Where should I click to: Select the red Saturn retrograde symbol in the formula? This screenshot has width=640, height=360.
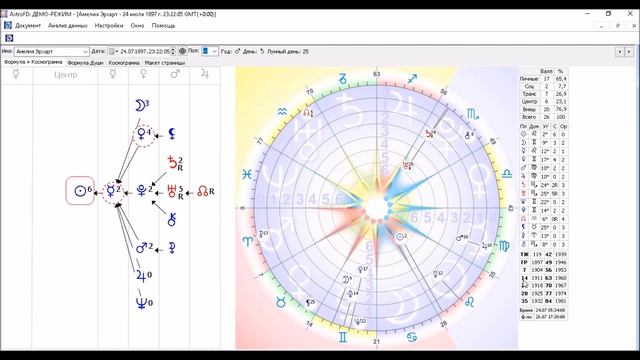pyautogui.click(x=173, y=163)
